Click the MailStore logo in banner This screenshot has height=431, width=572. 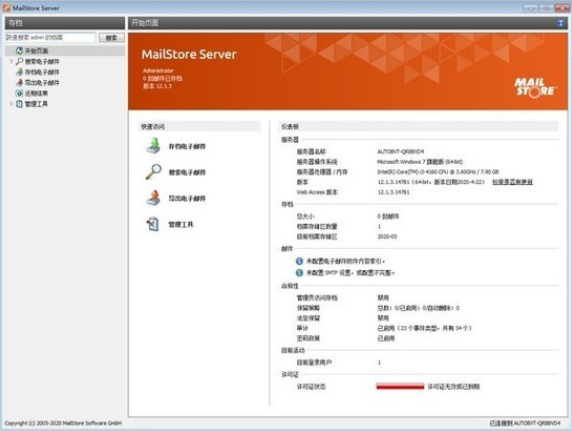(x=535, y=88)
